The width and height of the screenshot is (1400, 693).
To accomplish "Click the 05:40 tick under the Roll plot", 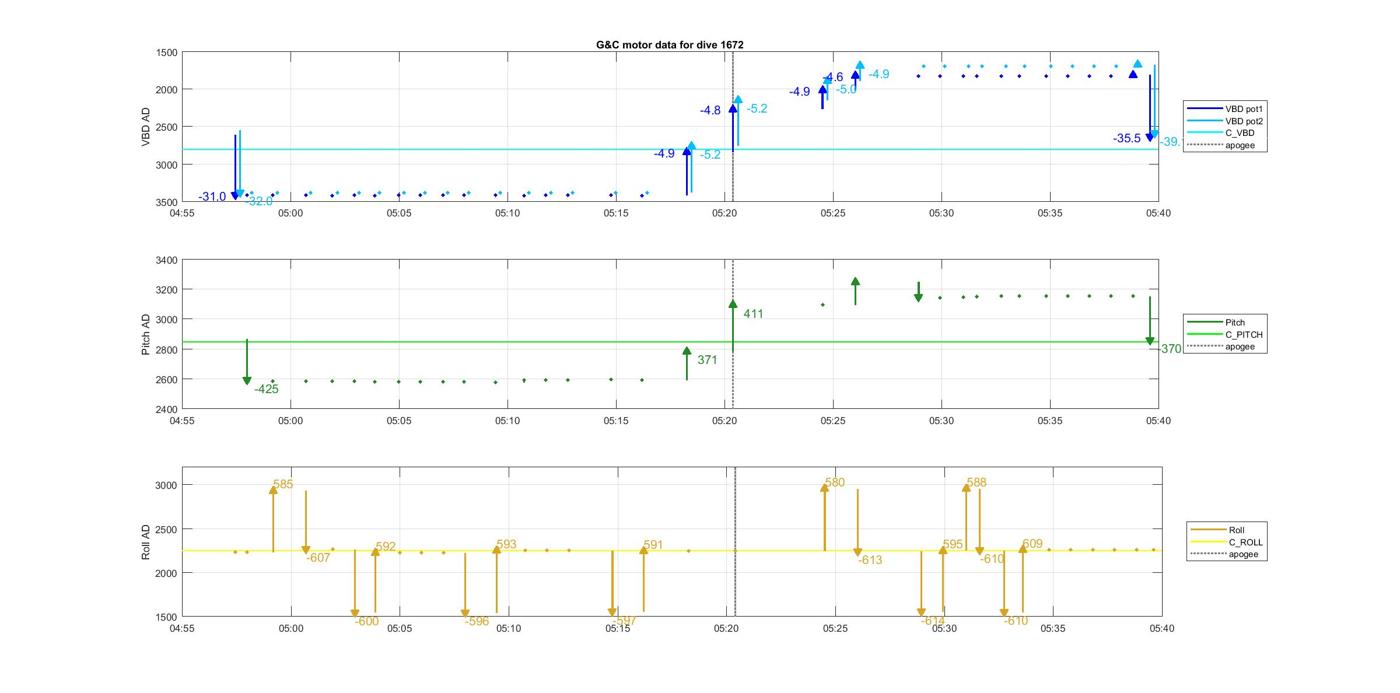I will coord(1161,629).
